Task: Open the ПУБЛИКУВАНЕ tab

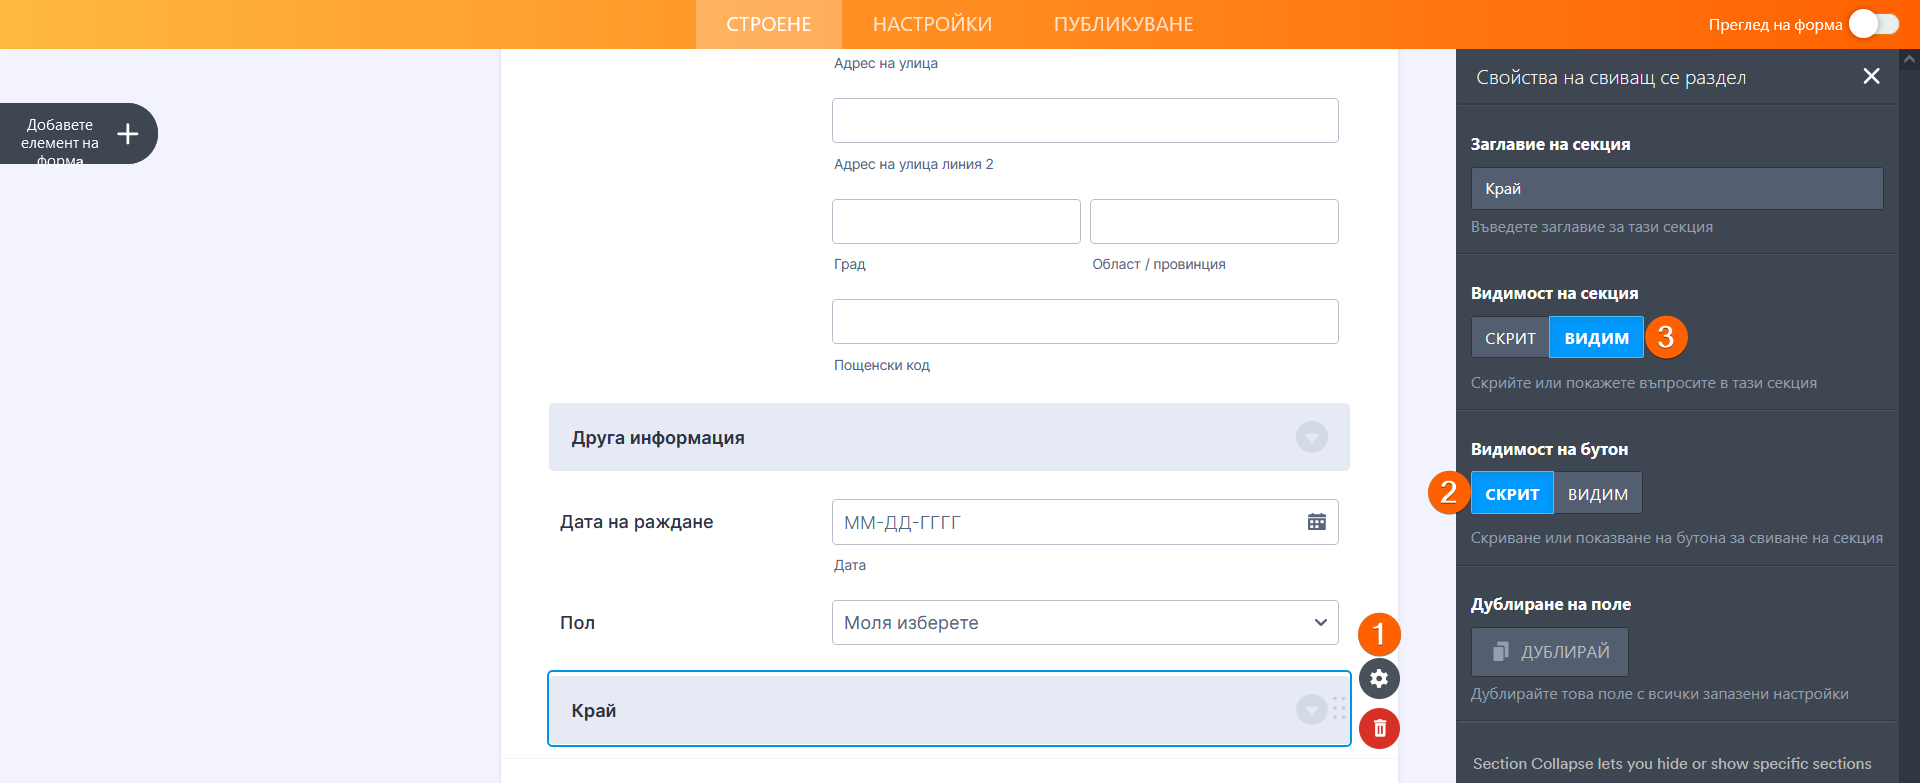Action: tap(1123, 24)
